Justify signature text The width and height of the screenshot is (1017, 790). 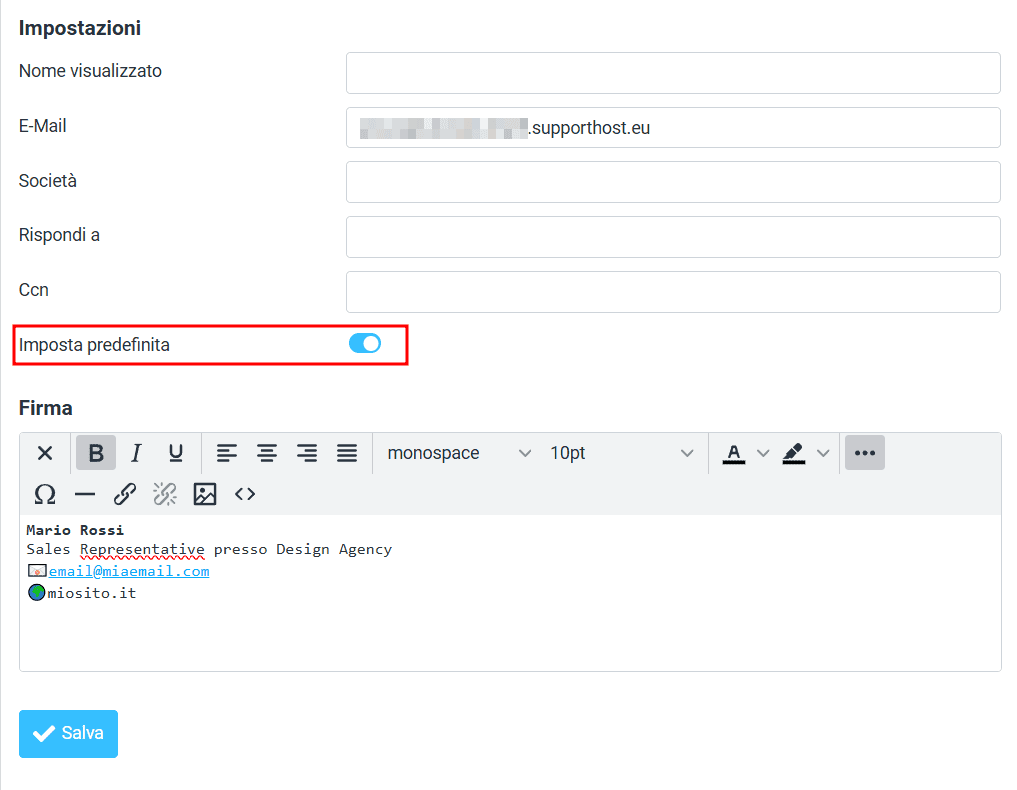pos(347,453)
